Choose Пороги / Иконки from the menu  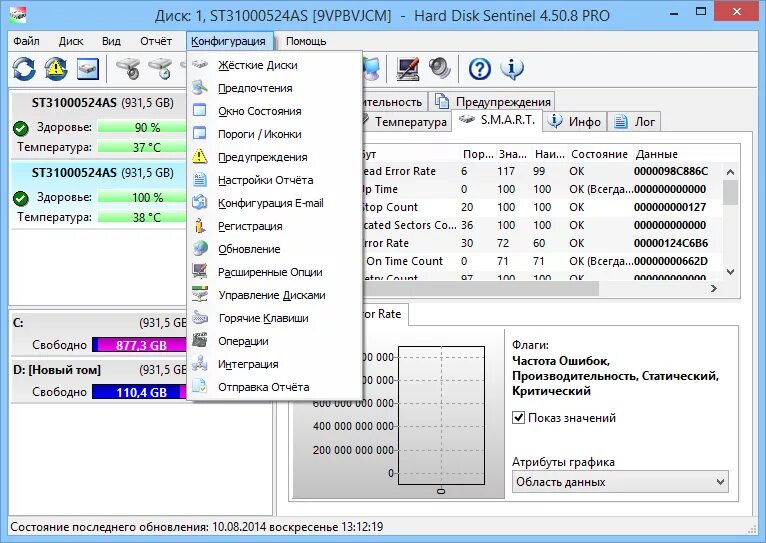(x=274, y=134)
